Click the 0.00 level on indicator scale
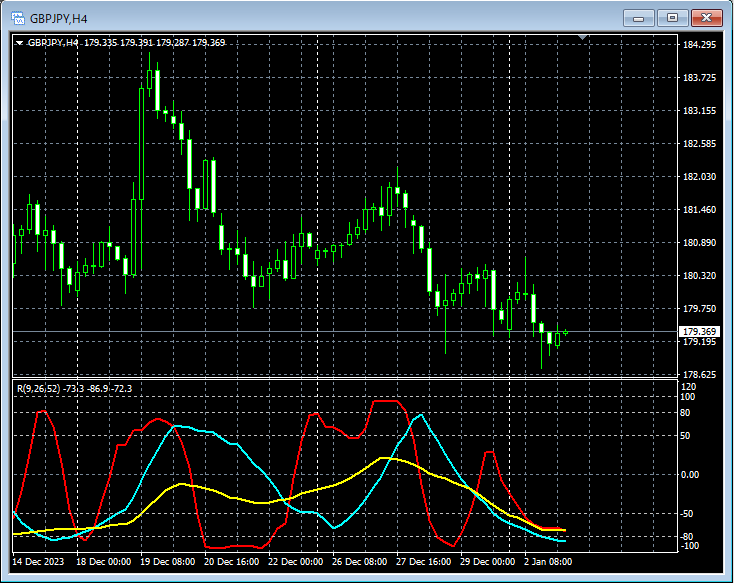This screenshot has width=735, height=583. (690, 475)
